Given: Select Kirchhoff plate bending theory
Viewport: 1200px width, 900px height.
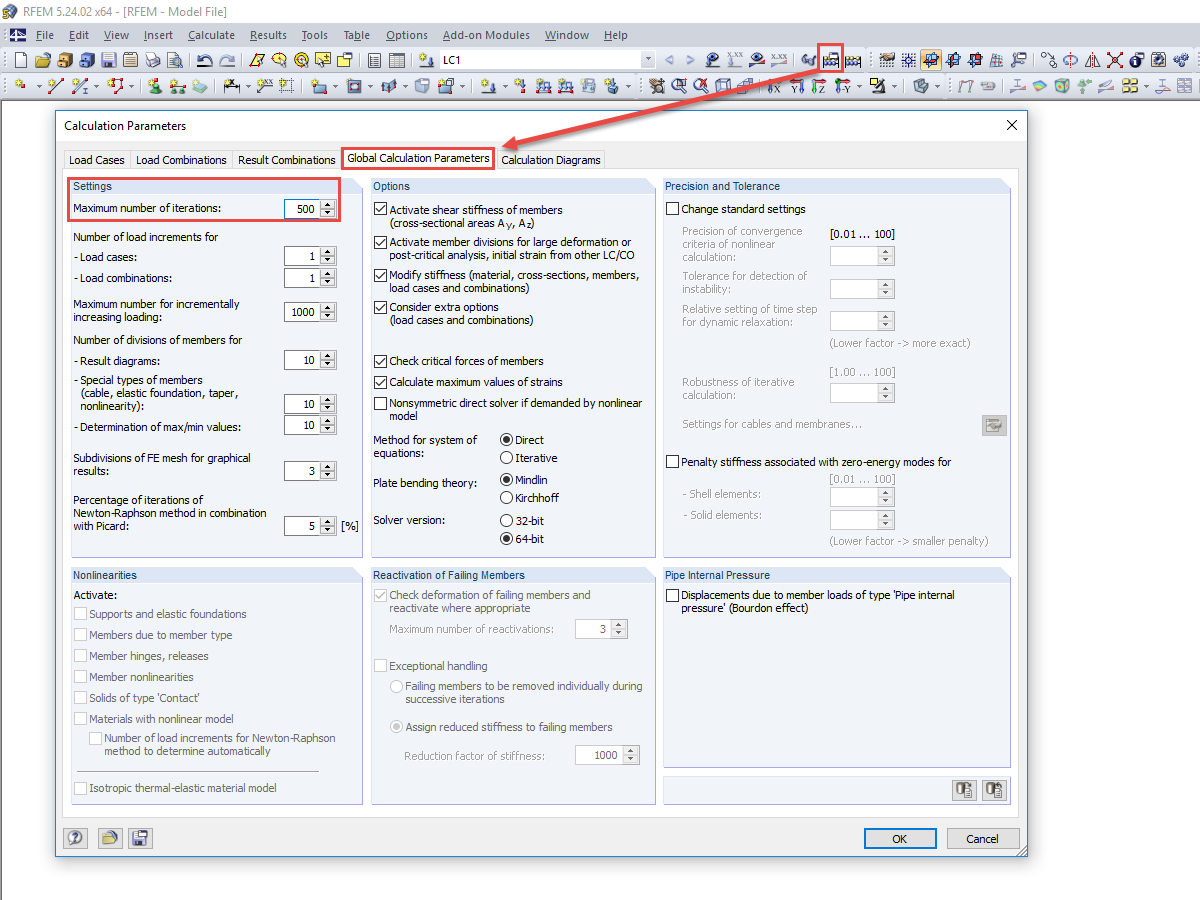Looking at the screenshot, I should pos(506,498).
